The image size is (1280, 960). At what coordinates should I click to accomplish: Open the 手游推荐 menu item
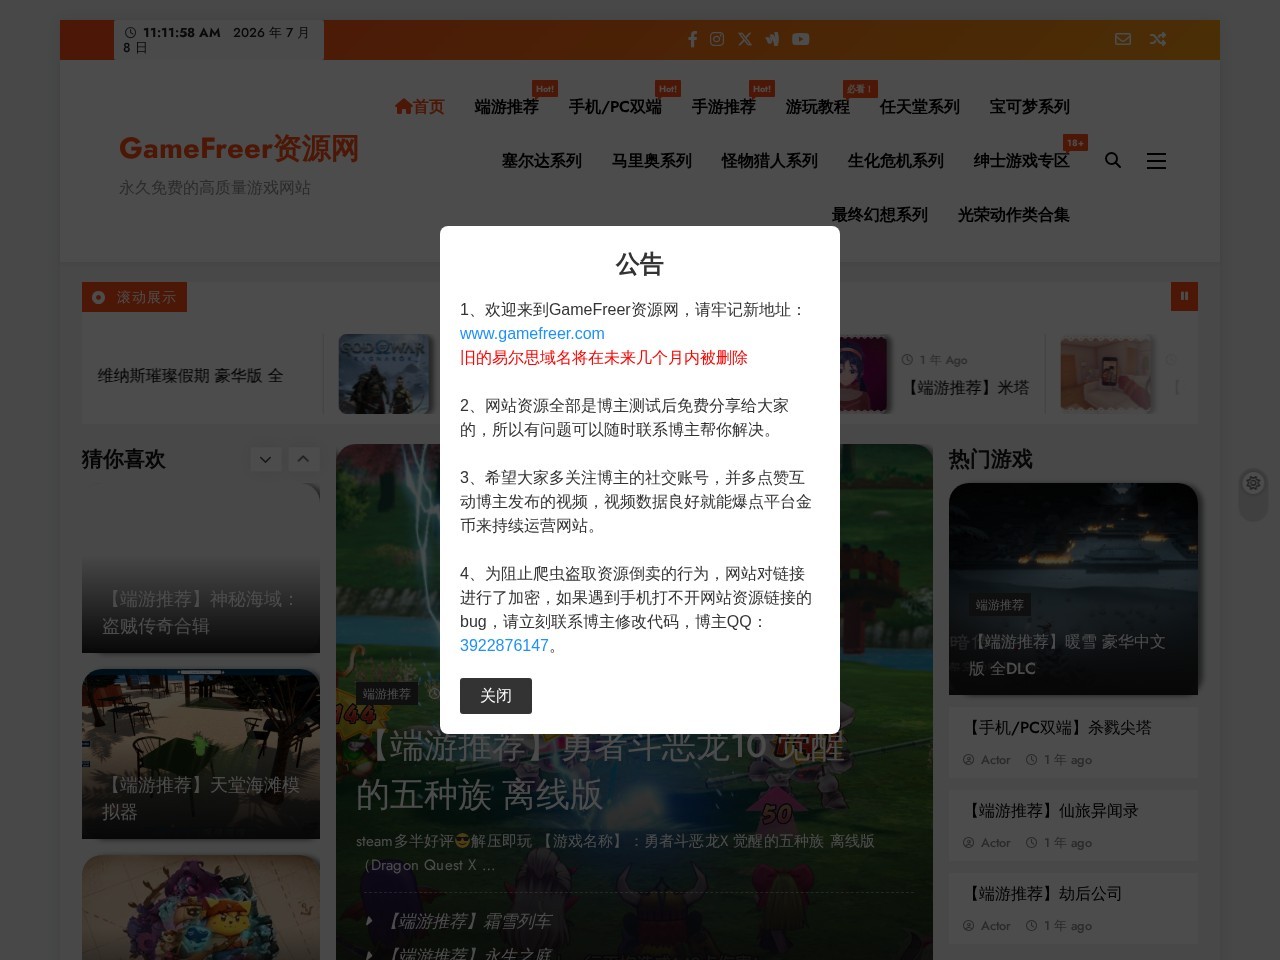click(724, 106)
